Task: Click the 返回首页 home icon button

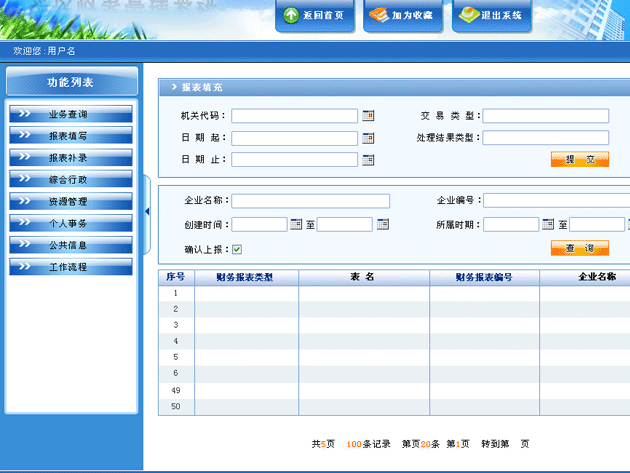Action: point(314,16)
